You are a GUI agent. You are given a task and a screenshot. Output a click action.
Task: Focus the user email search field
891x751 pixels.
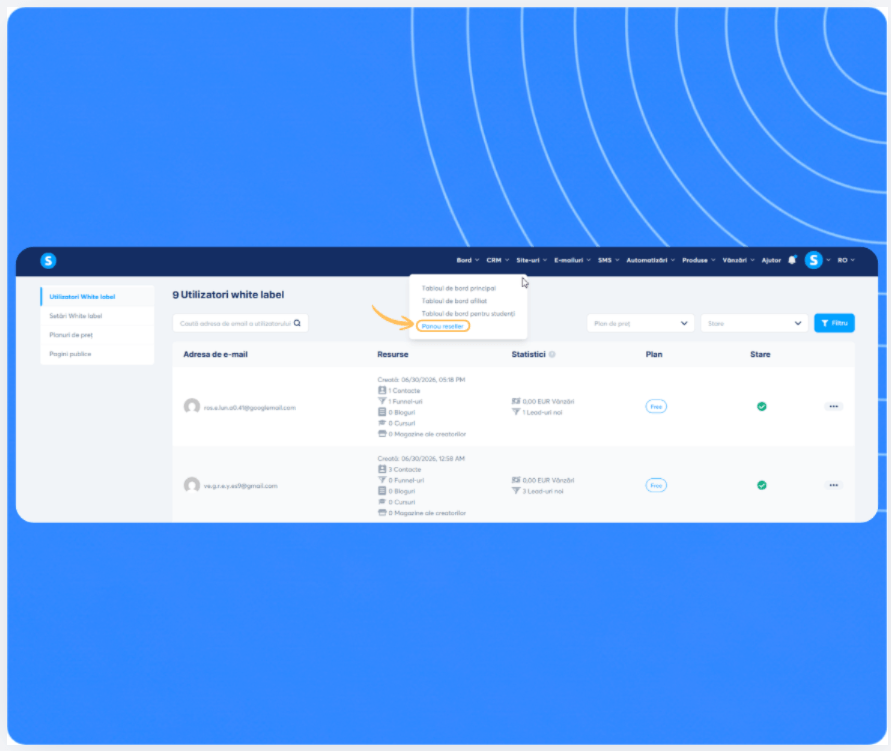240,323
